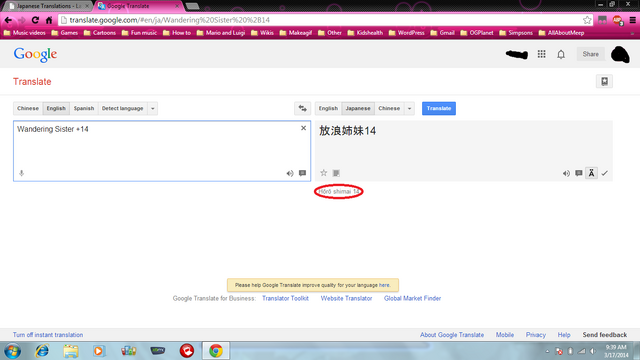Open translation example usage icon
The height and width of the screenshot is (360, 640).
click(579, 173)
